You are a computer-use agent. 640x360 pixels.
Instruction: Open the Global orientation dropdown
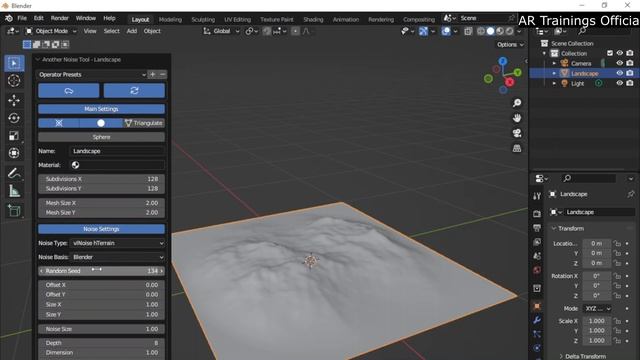(221, 31)
